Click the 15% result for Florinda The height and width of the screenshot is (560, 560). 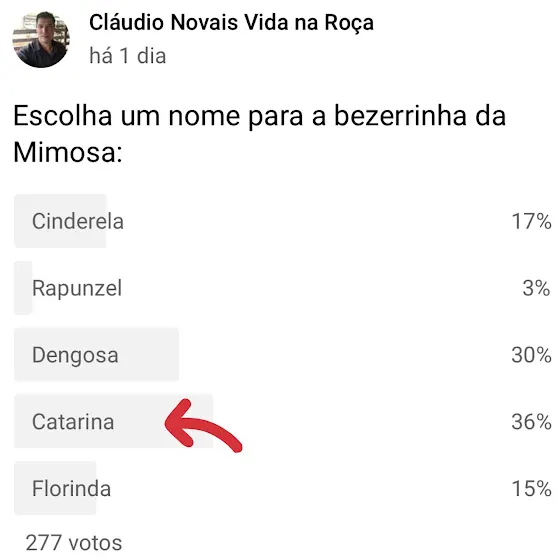click(x=531, y=489)
